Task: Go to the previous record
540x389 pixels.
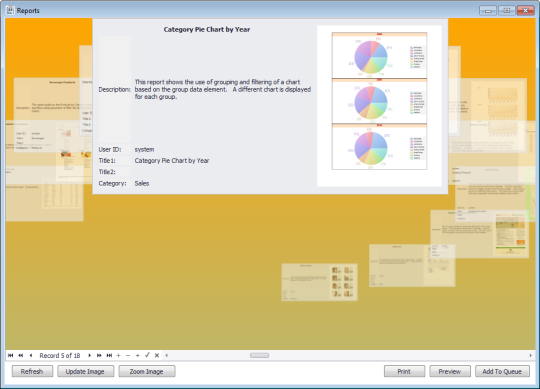Action: coord(31,355)
